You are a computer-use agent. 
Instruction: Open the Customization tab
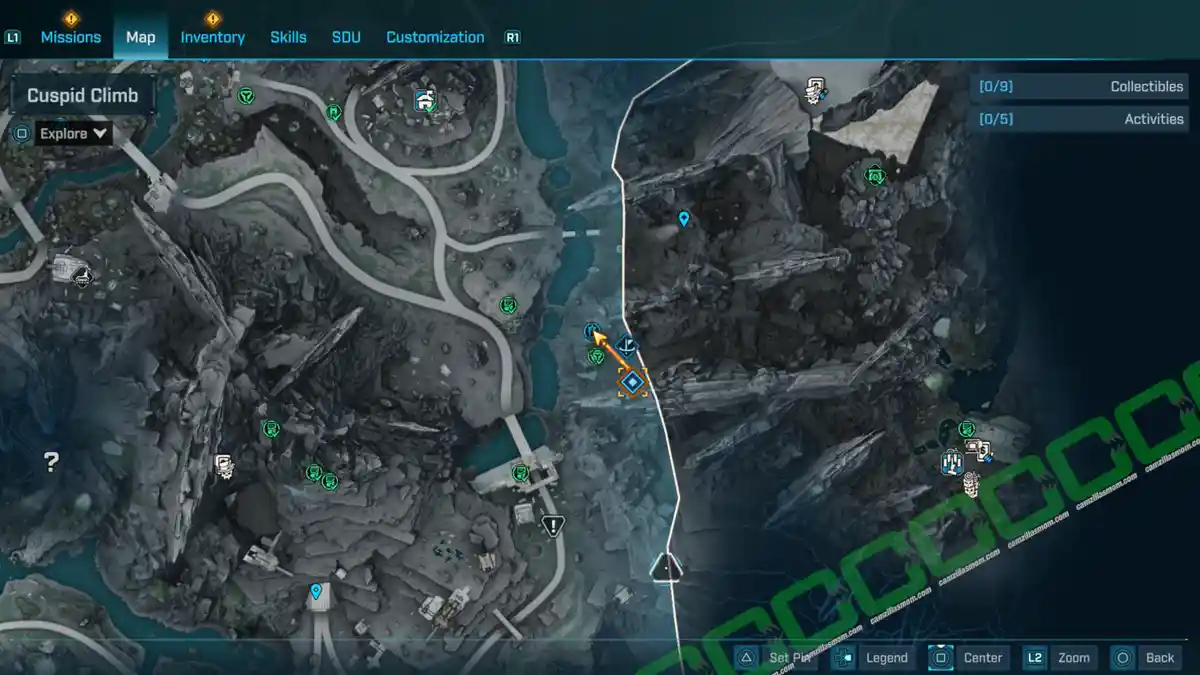[435, 37]
